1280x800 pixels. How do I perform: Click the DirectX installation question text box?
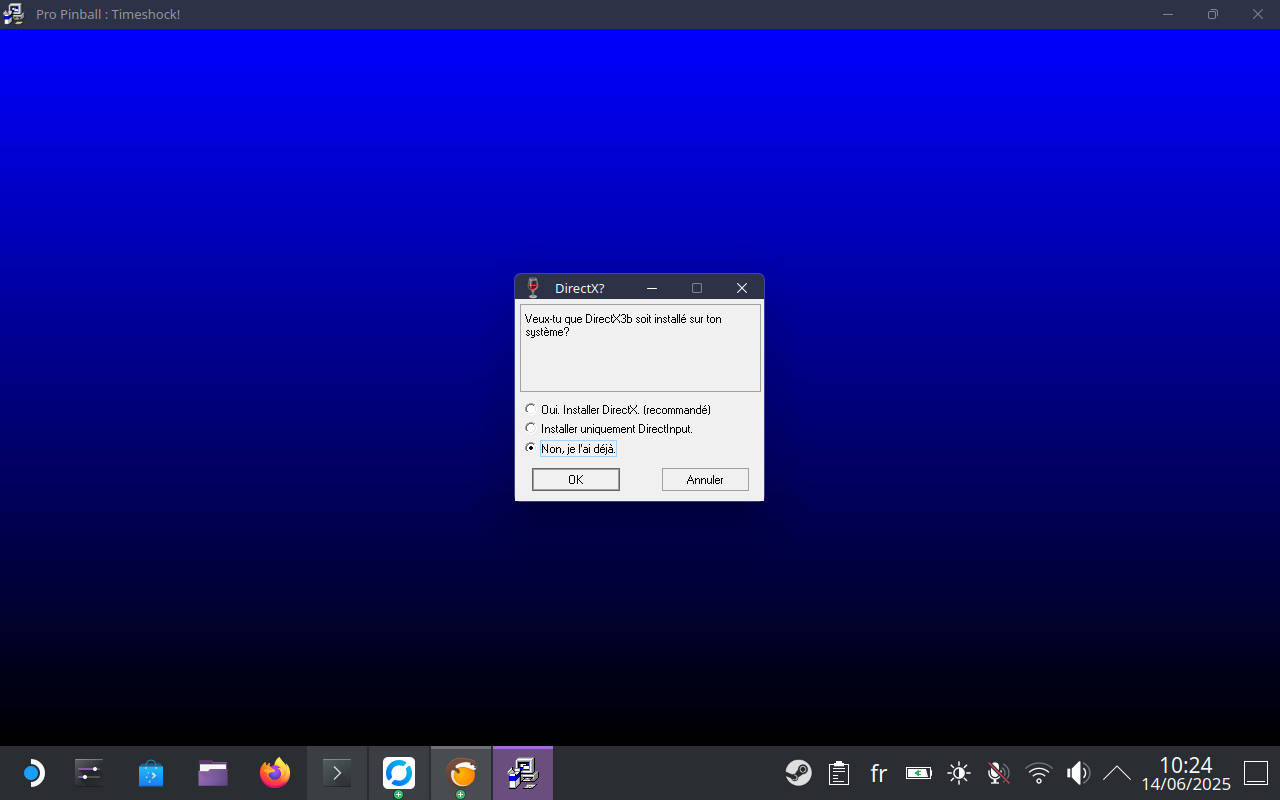pyautogui.click(x=640, y=348)
